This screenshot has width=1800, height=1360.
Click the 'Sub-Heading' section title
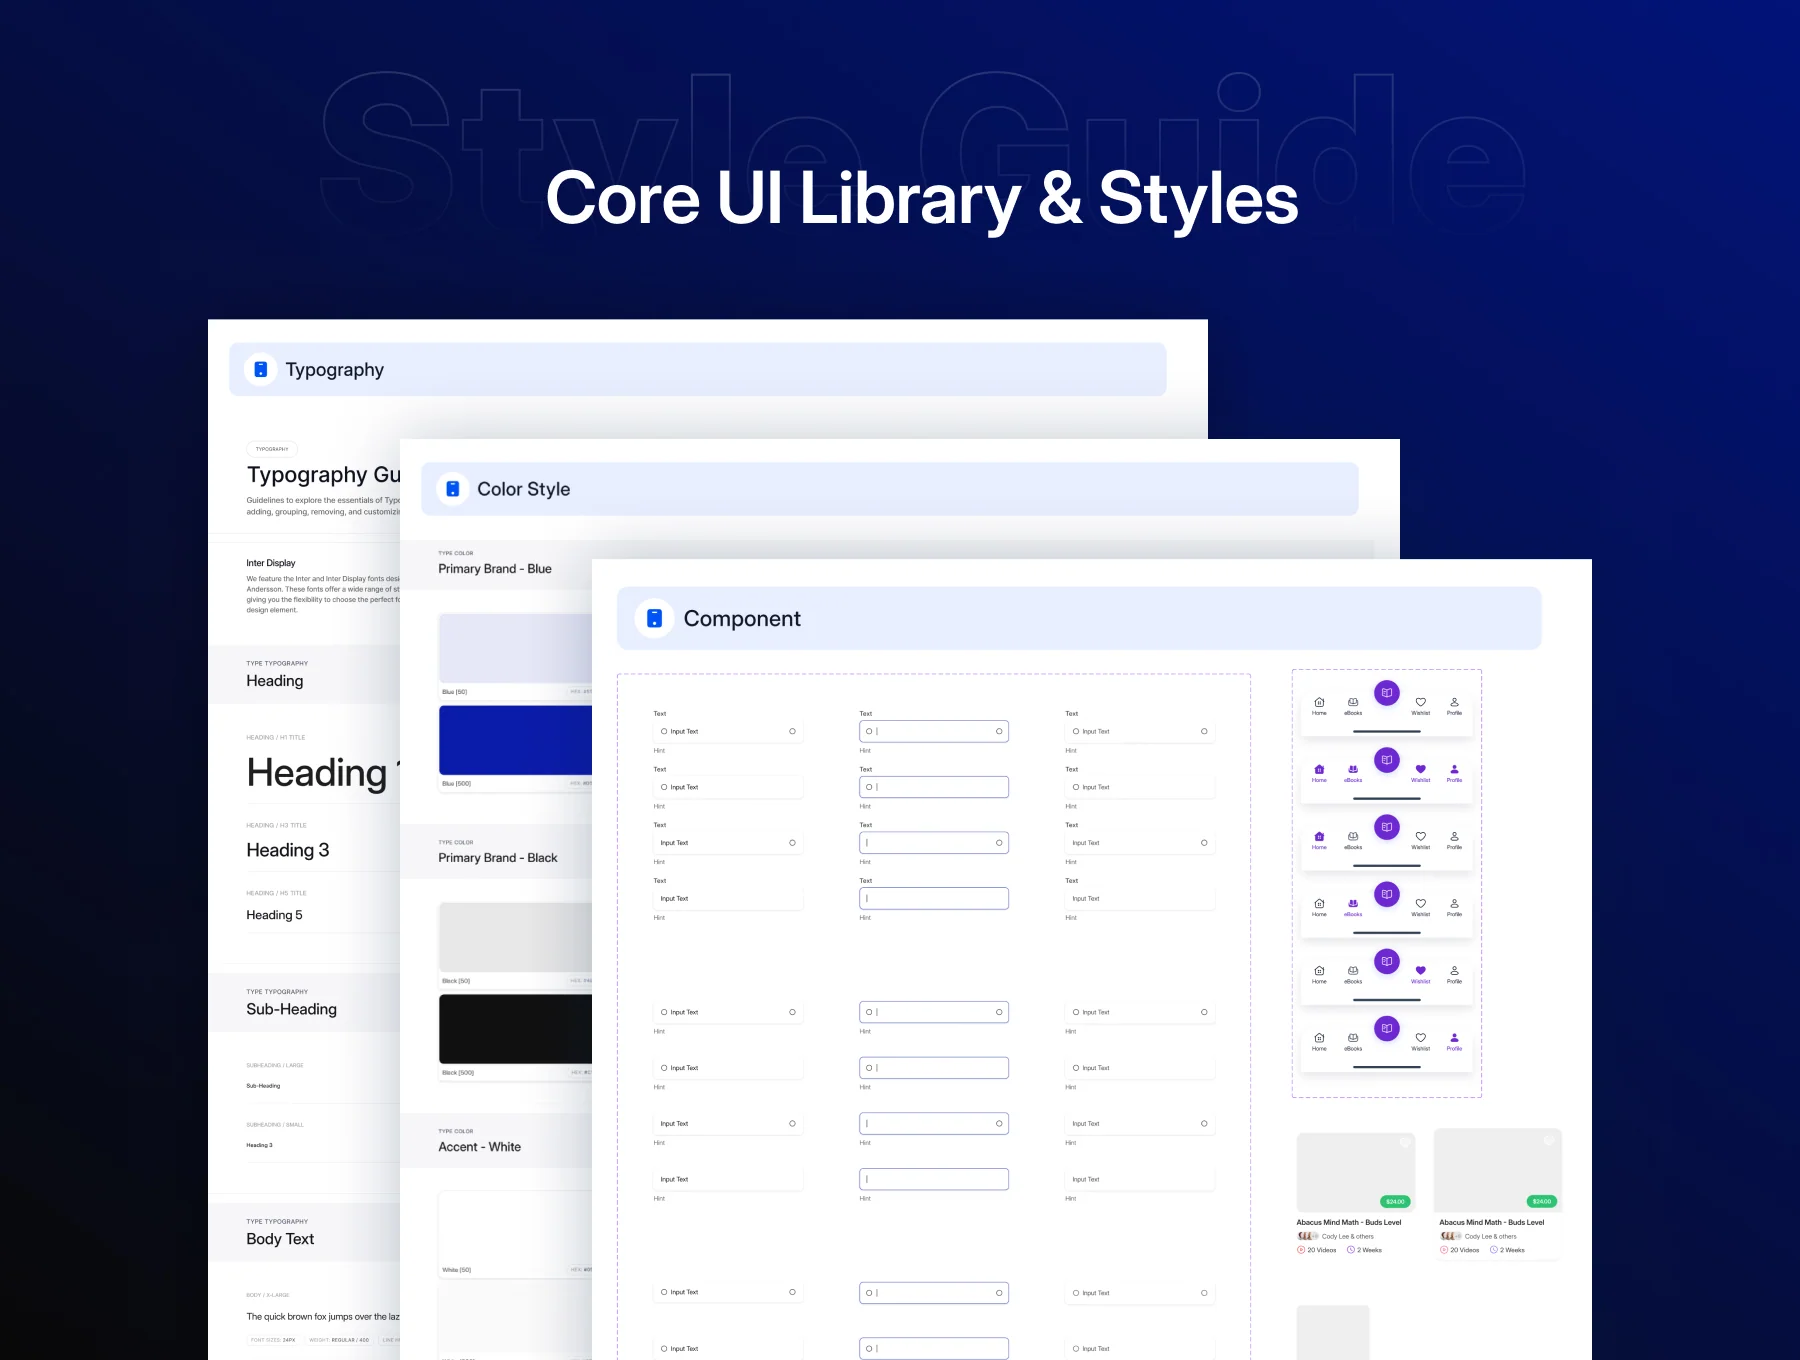292,1010
